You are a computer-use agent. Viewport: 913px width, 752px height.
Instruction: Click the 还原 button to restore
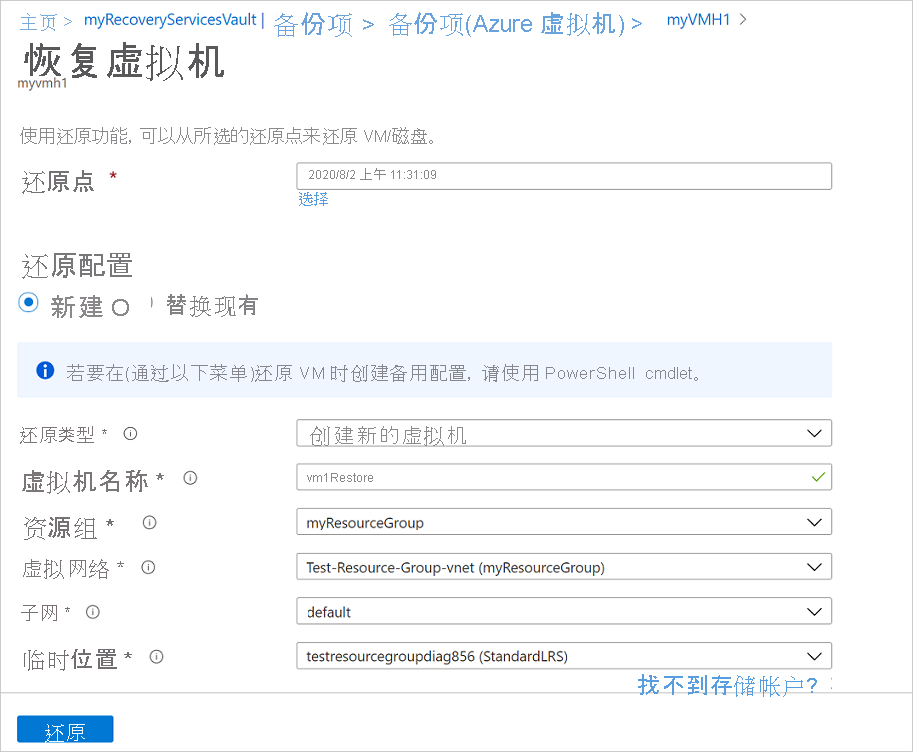(x=64, y=729)
